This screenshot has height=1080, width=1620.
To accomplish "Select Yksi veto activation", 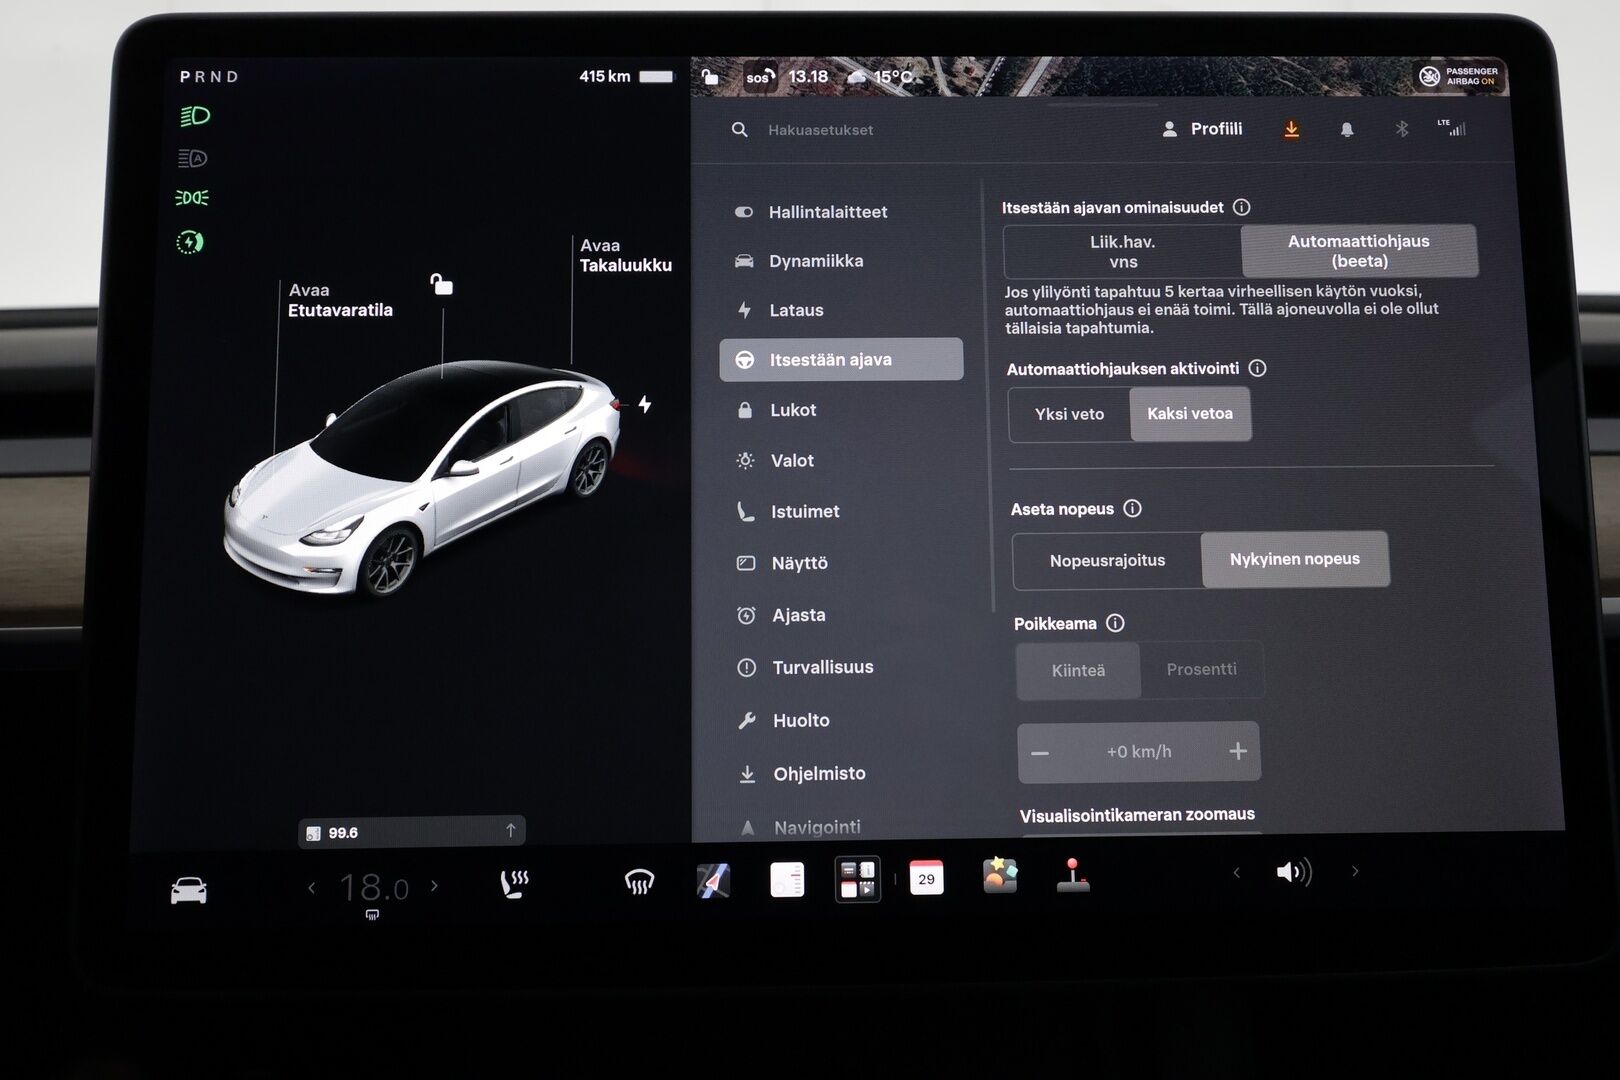I will (x=1069, y=414).
